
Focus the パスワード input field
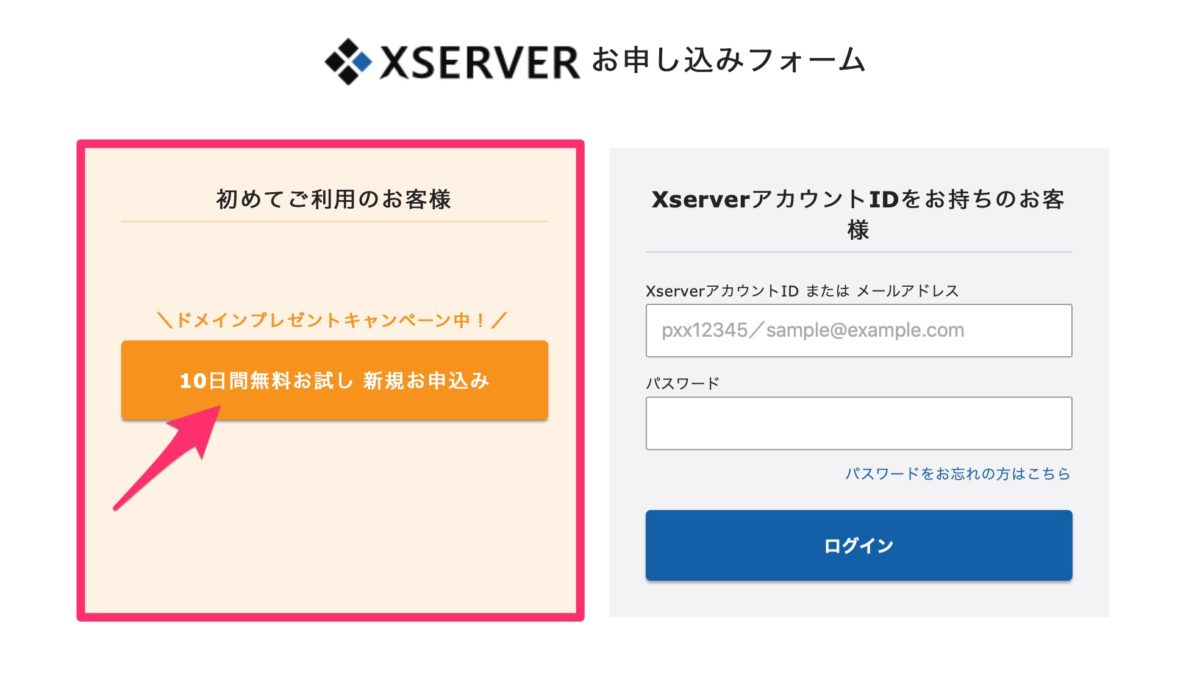pos(859,423)
